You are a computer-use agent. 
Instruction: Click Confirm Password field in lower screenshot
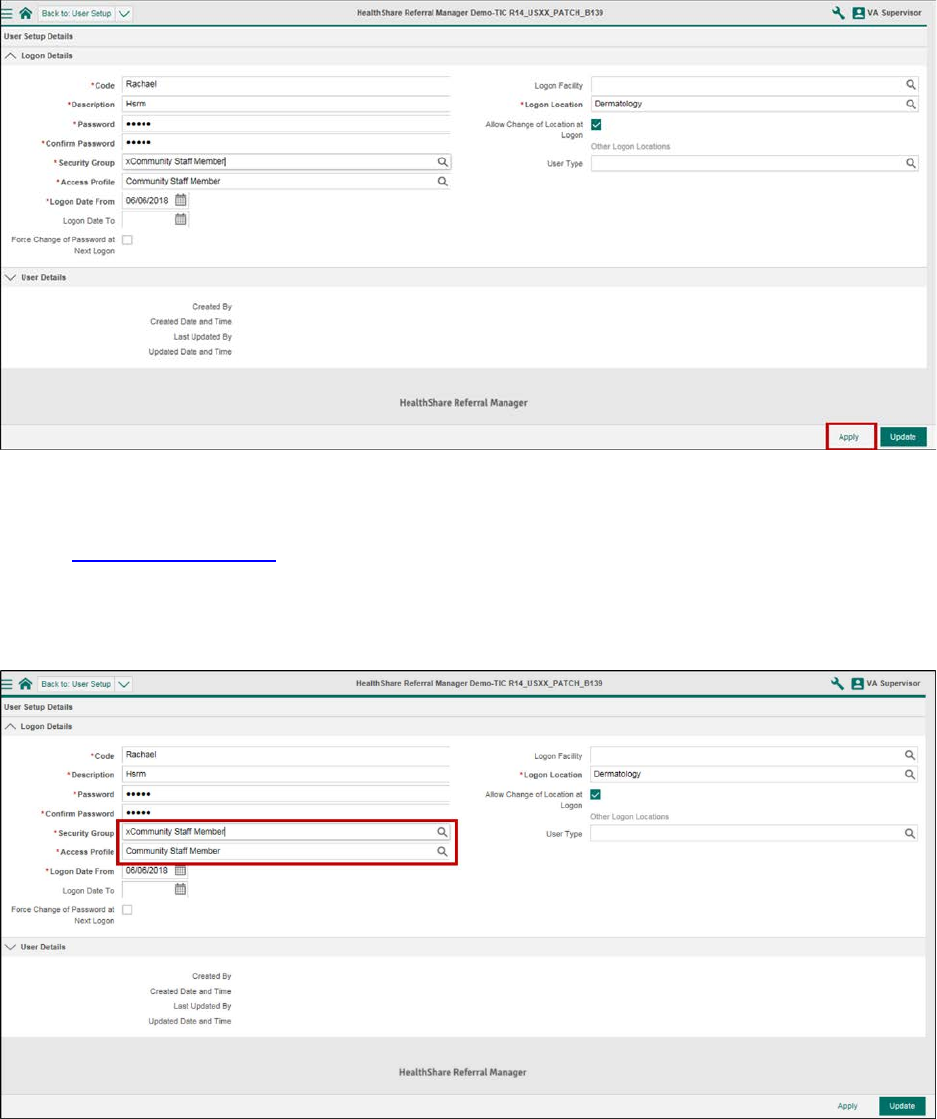pyautogui.click(x=286, y=813)
